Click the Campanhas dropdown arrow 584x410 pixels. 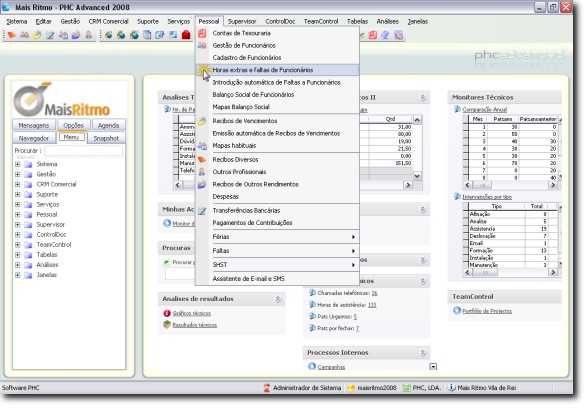pyautogui.click(x=433, y=366)
